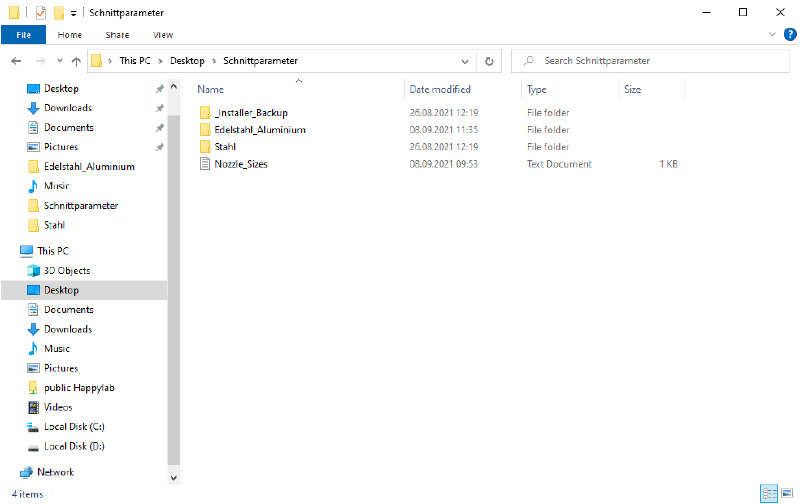This screenshot has width=800, height=504.
Task: Expand the ribbon with the chevron
Action: click(x=774, y=34)
